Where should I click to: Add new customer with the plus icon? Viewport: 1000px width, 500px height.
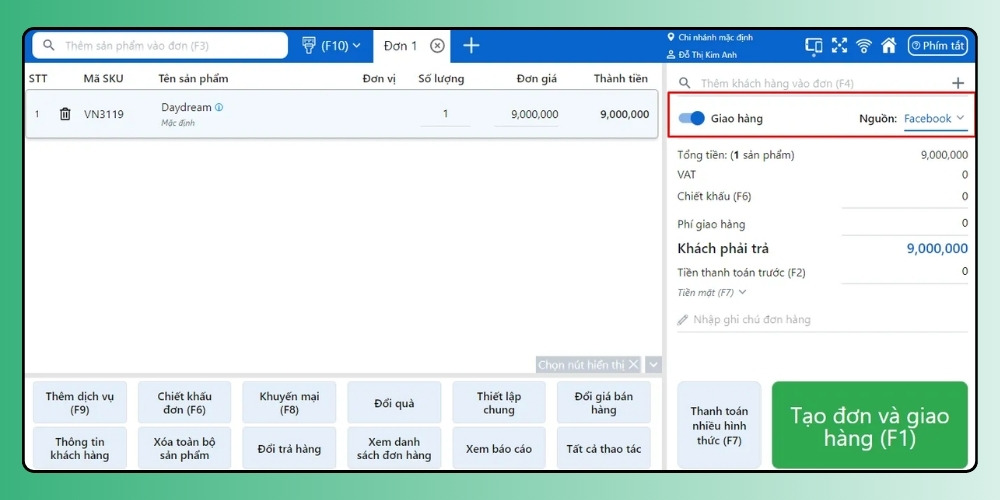pyautogui.click(x=958, y=83)
